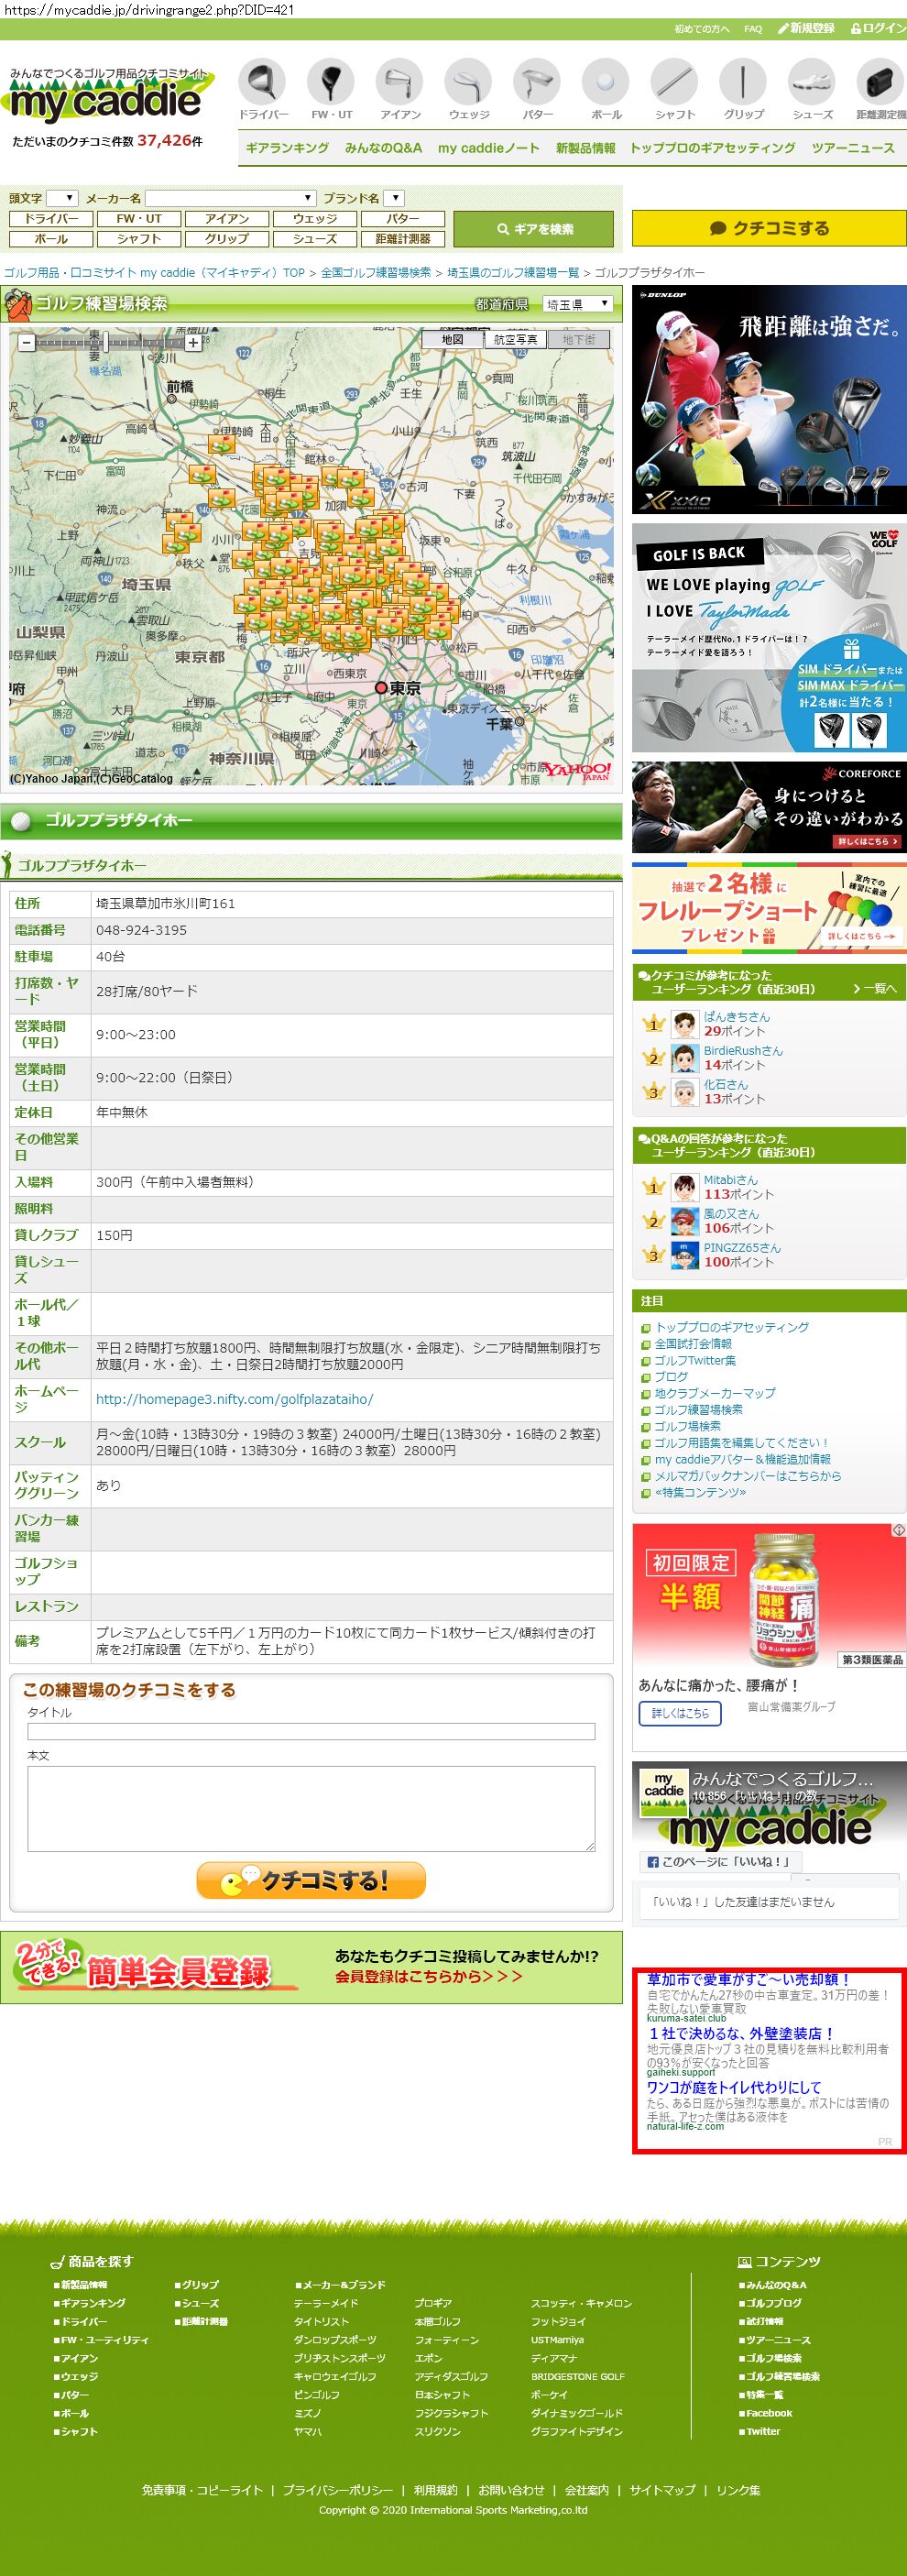Open サイトマップ footer link
Screen dimensions: 907x2576
click(x=662, y=2490)
